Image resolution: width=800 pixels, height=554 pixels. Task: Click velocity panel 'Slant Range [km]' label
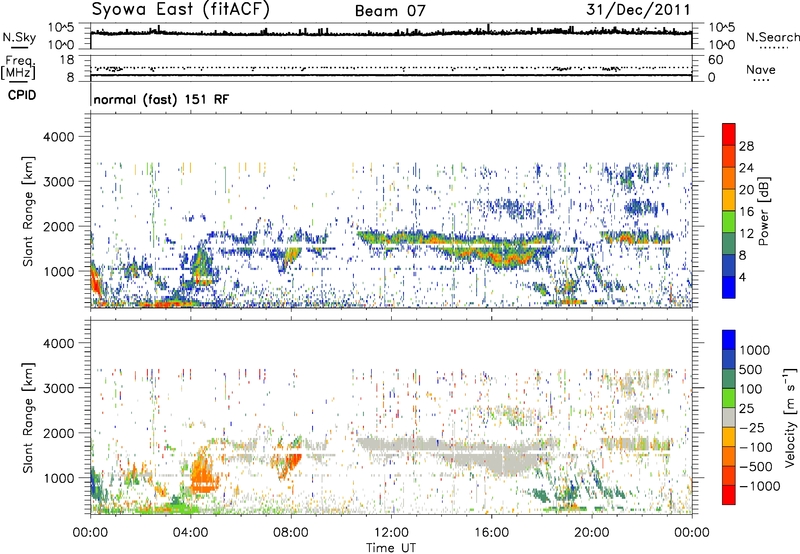[x=28, y=417]
